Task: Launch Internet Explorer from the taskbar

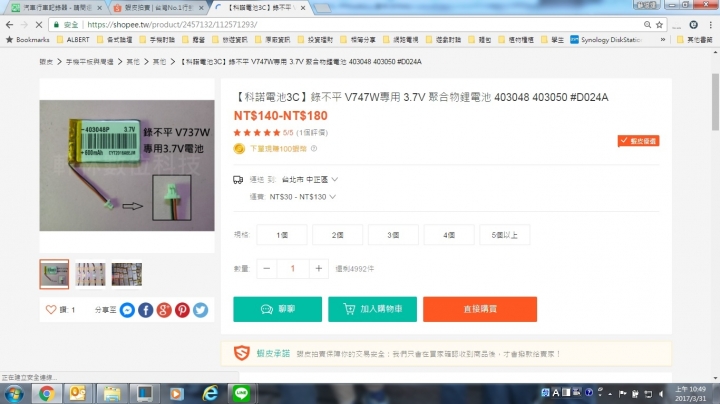Action: [210, 394]
